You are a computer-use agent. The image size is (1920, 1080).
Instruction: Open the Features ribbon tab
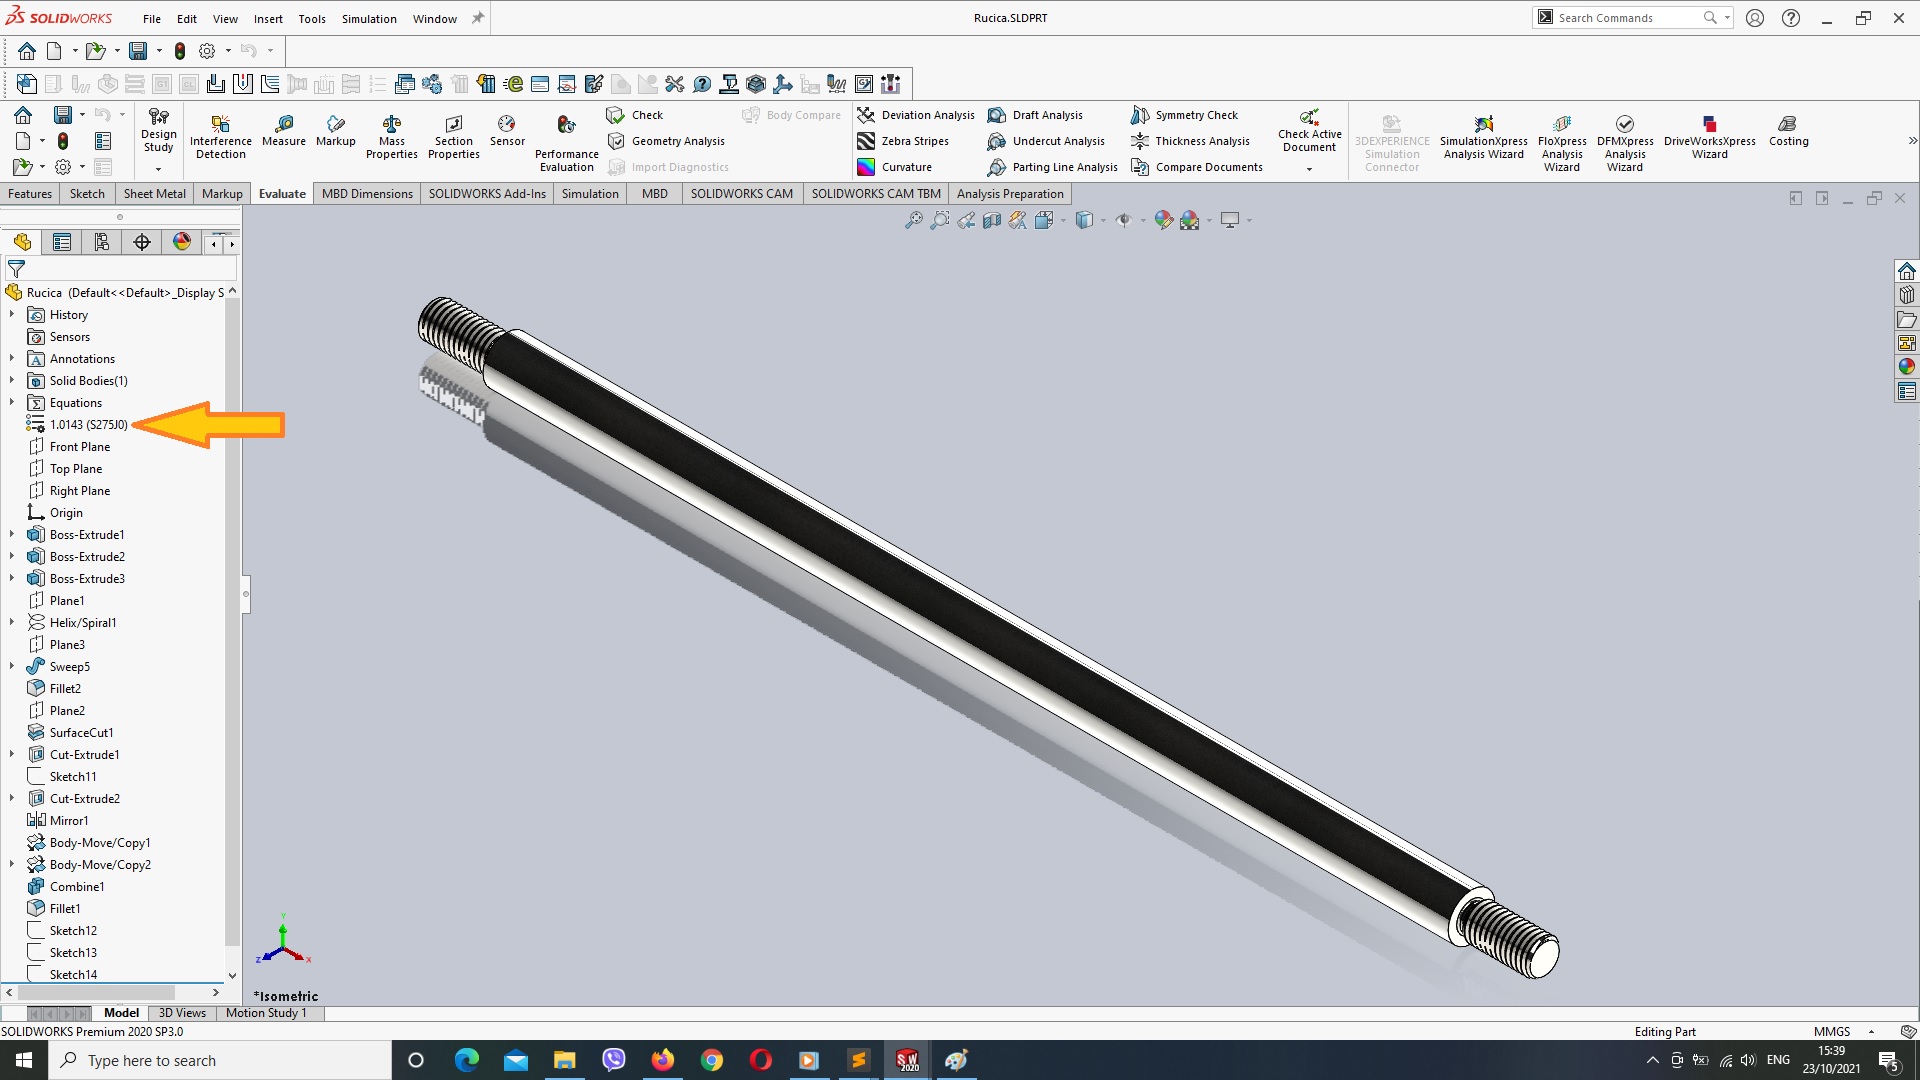30,193
